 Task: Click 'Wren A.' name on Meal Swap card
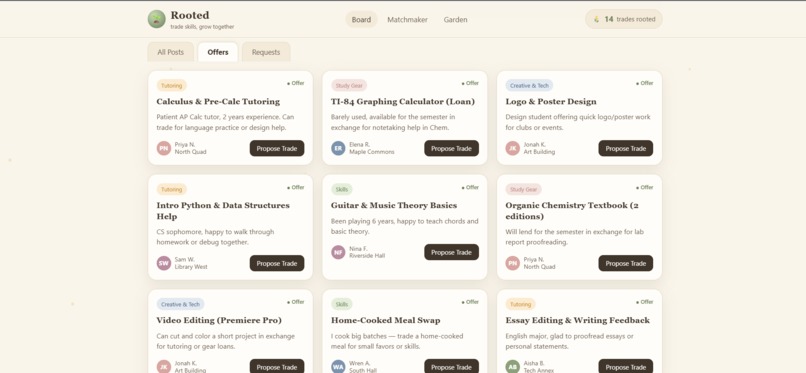359,363
